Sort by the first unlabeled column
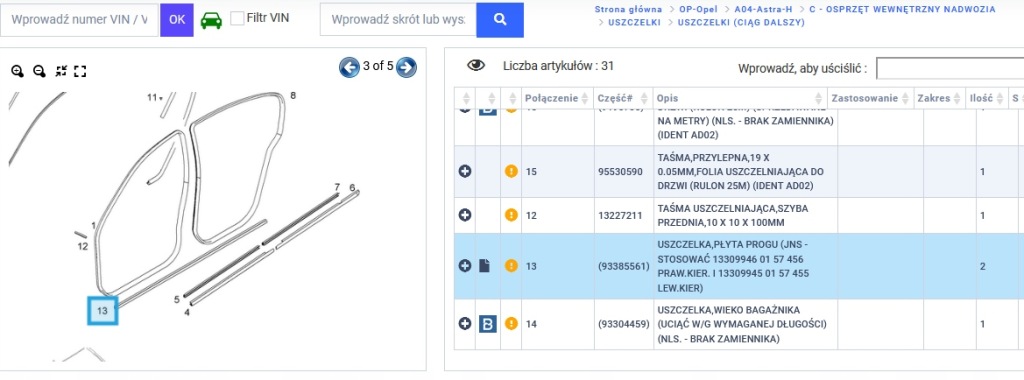 [465, 98]
